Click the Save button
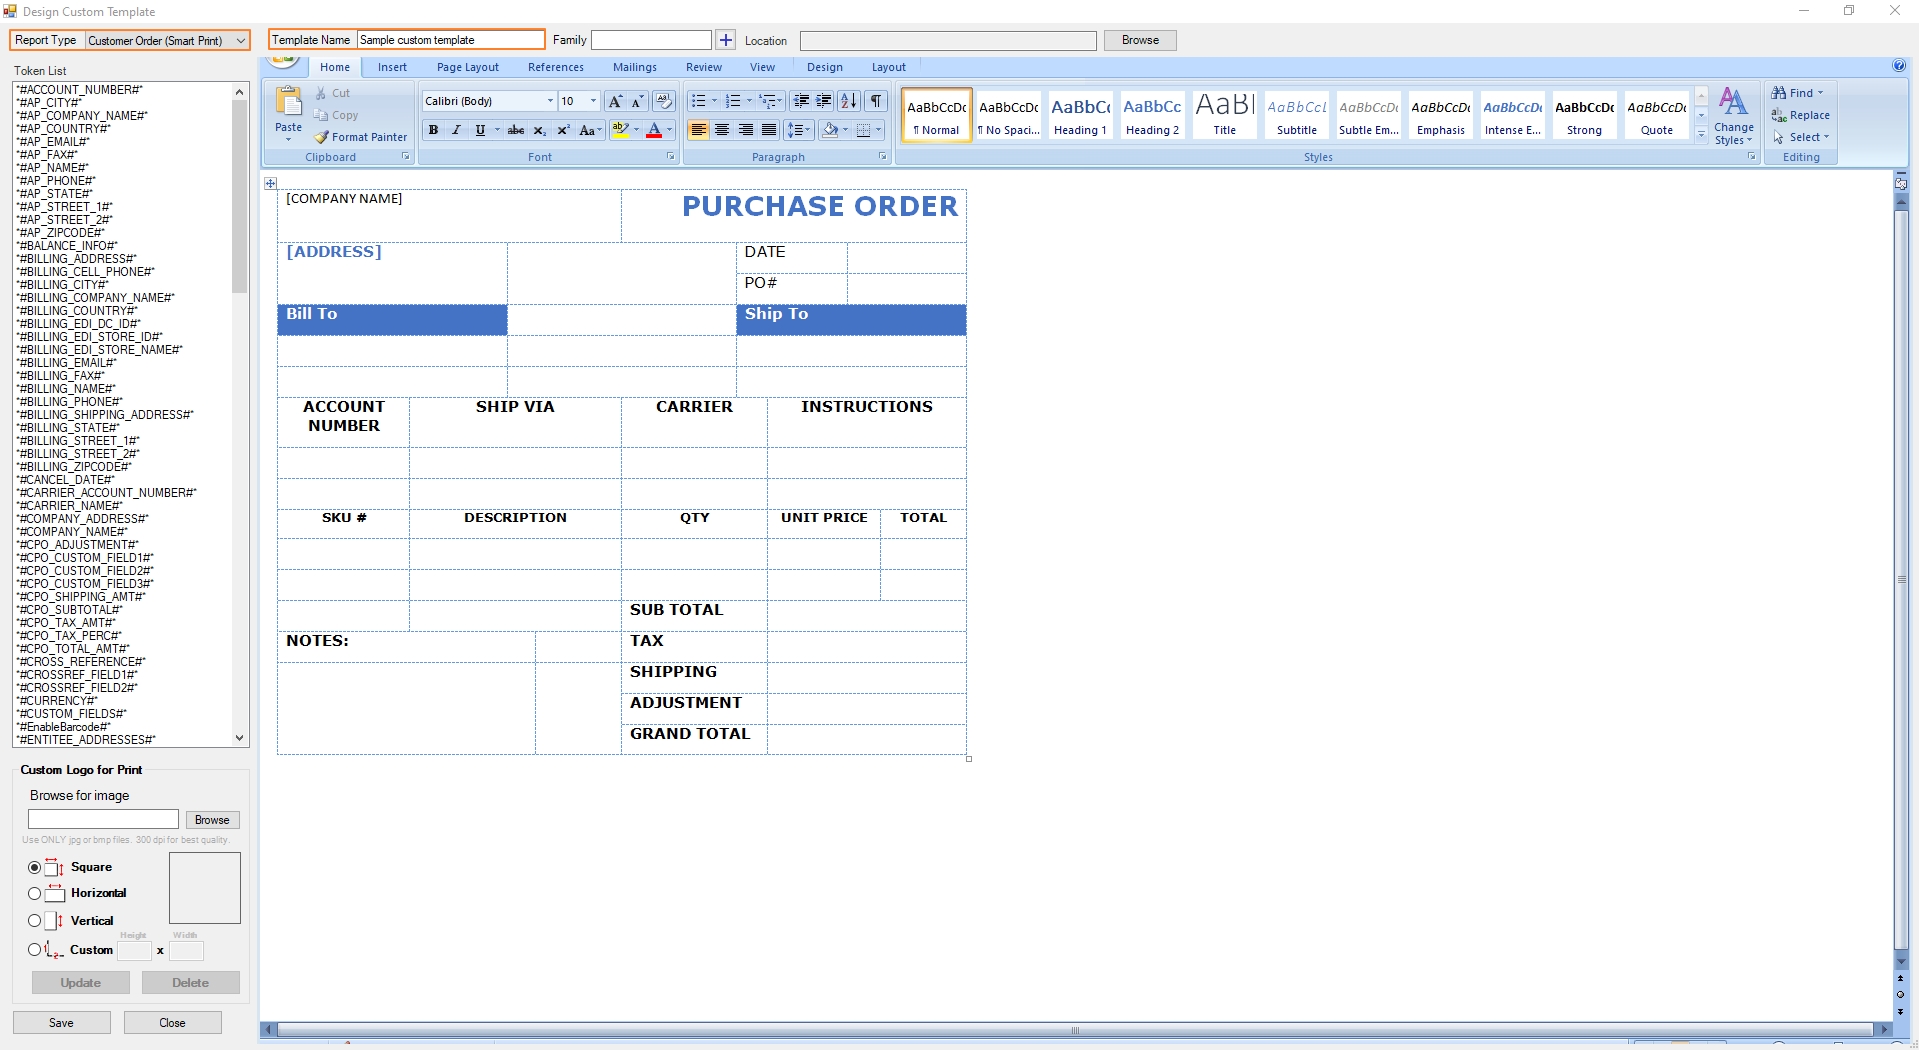The image size is (1919, 1050). [x=61, y=1023]
